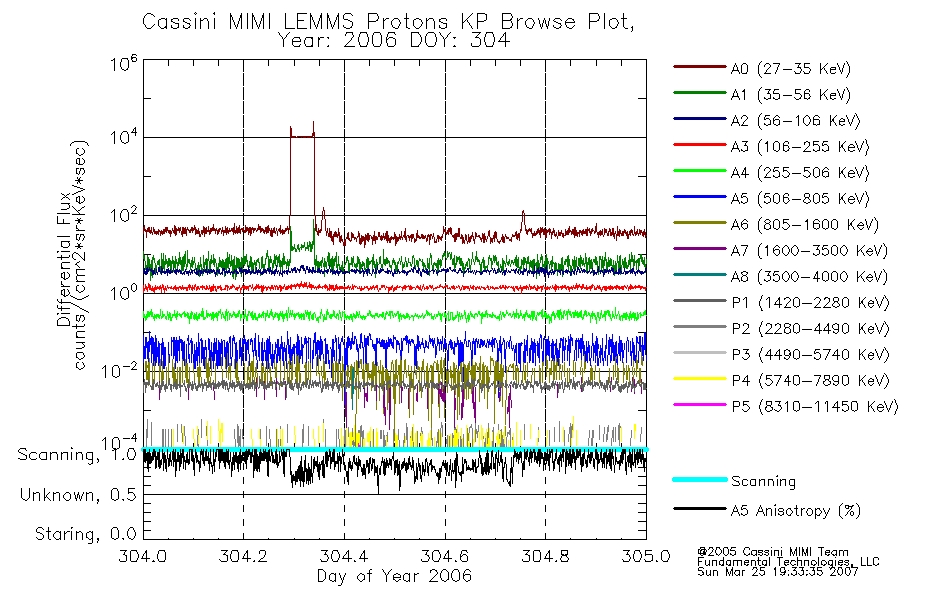
Task: Click the @2005 Cassini MIMI Team credit
Action: 772,552
